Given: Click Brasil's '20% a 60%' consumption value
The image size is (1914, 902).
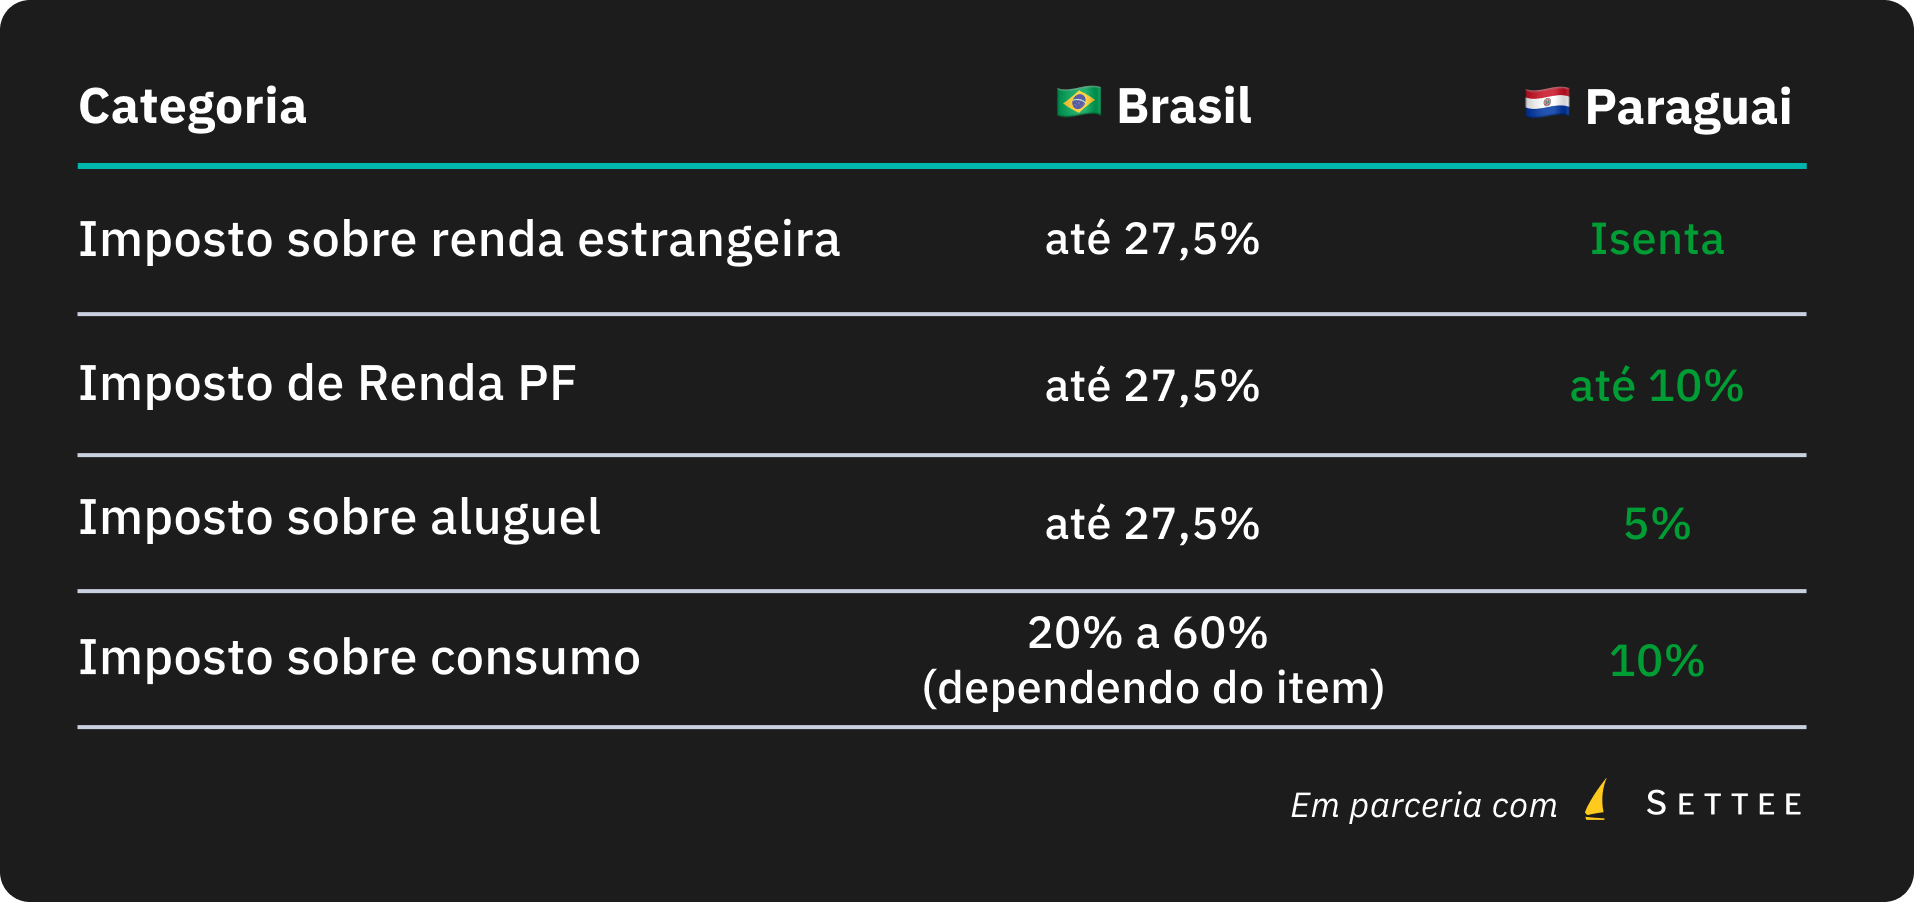Looking at the screenshot, I should tap(1148, 633).
